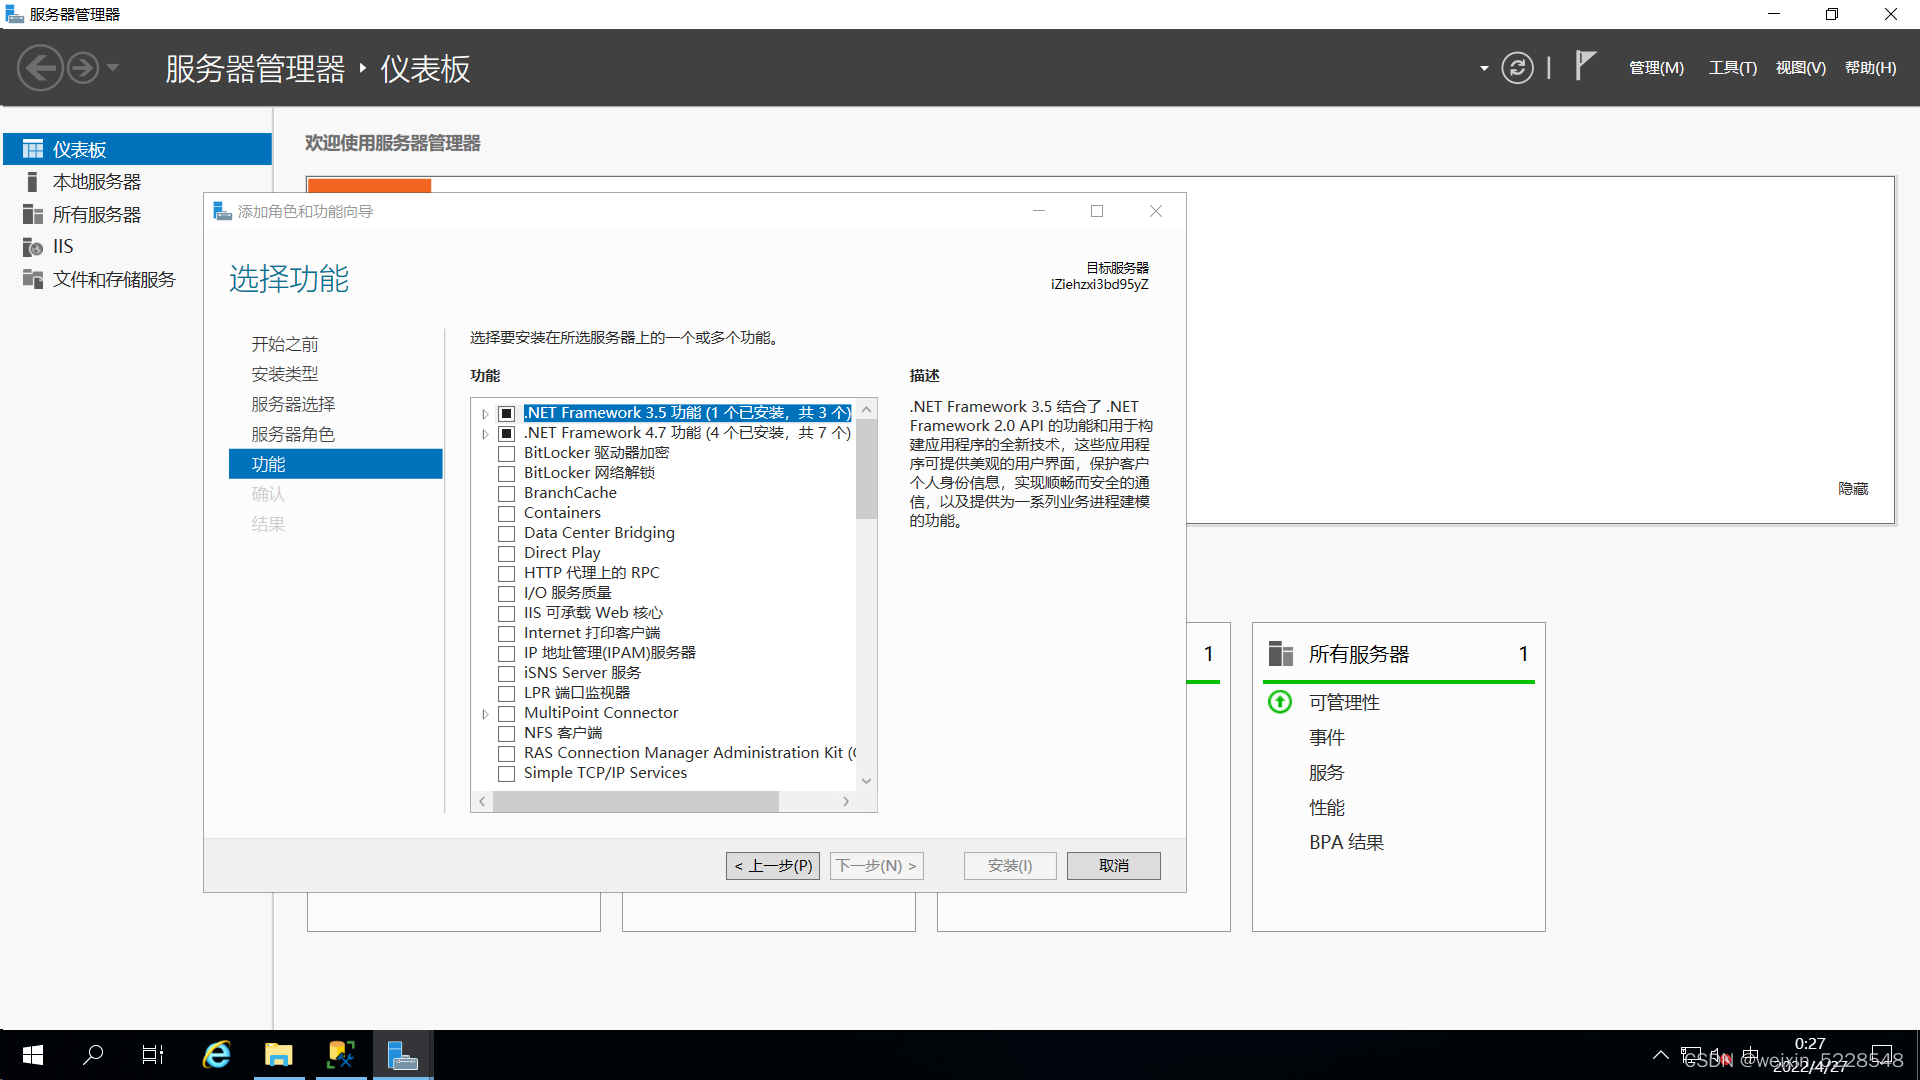Select 本地服务器 in the sidebar
Viewport: 1920px width, 1080px height.
137,182
